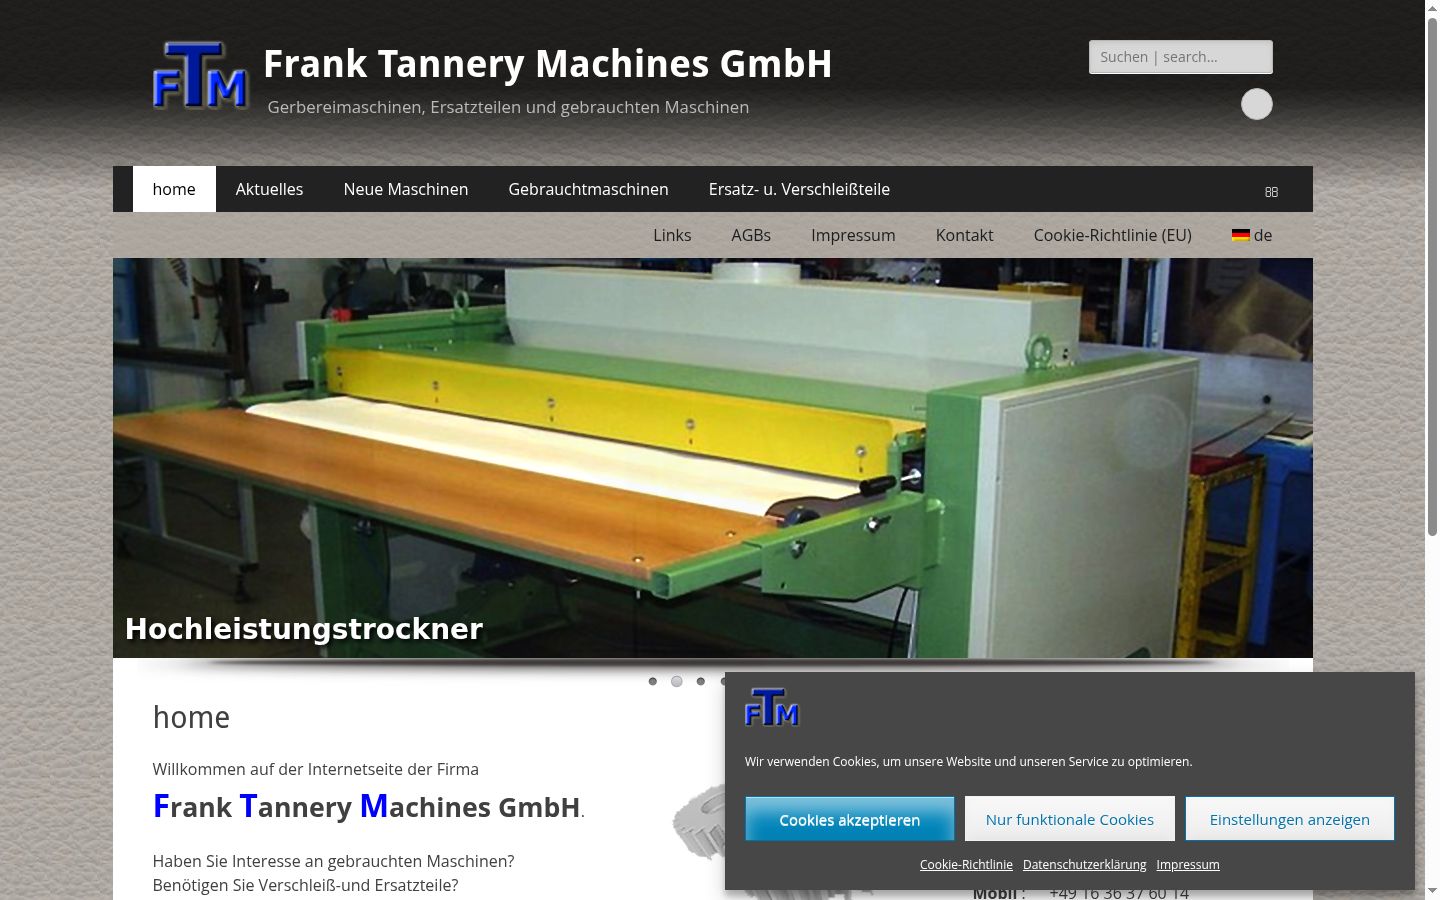Open Cookie-Richtlinie (EU) in the navigation
The image size is (1440, 900).
(x=1113, y=235)
